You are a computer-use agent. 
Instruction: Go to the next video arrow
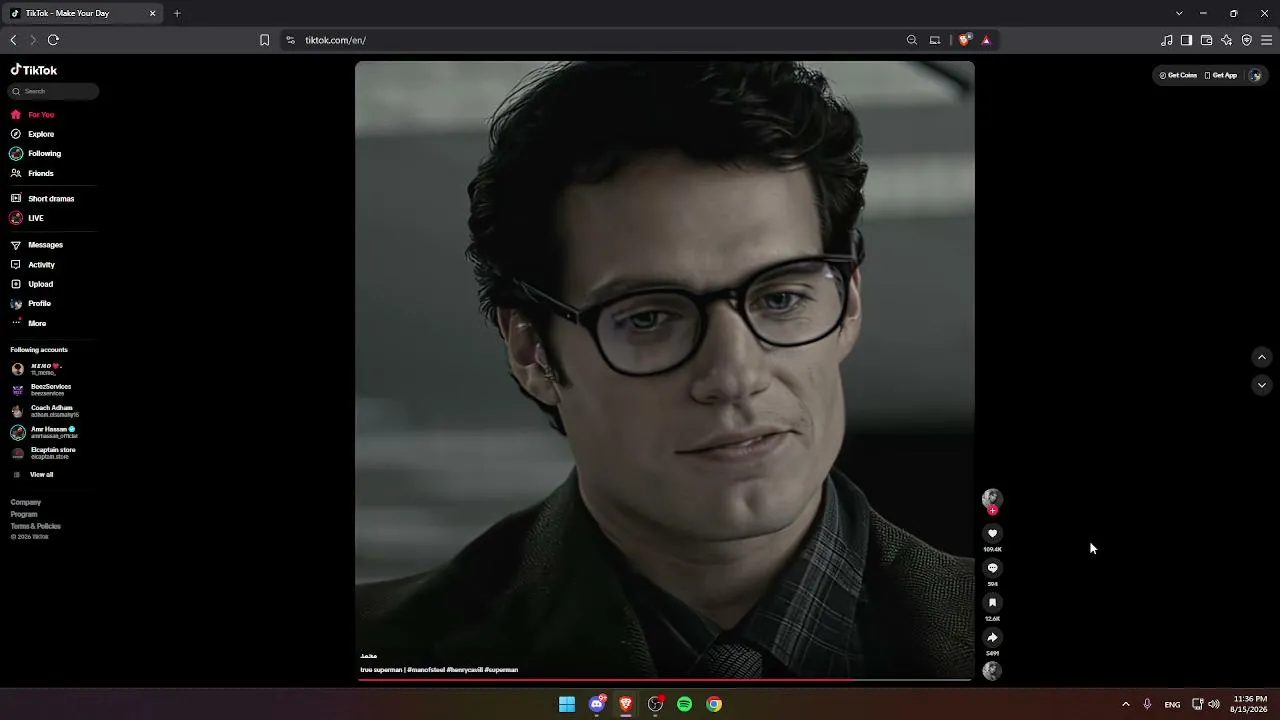tap(1262, 385)
